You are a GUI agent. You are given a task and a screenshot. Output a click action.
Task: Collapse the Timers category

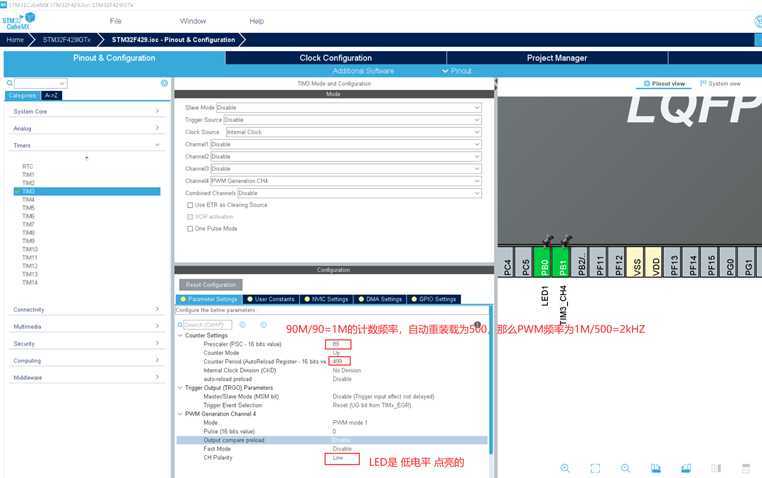coord(87,145)
